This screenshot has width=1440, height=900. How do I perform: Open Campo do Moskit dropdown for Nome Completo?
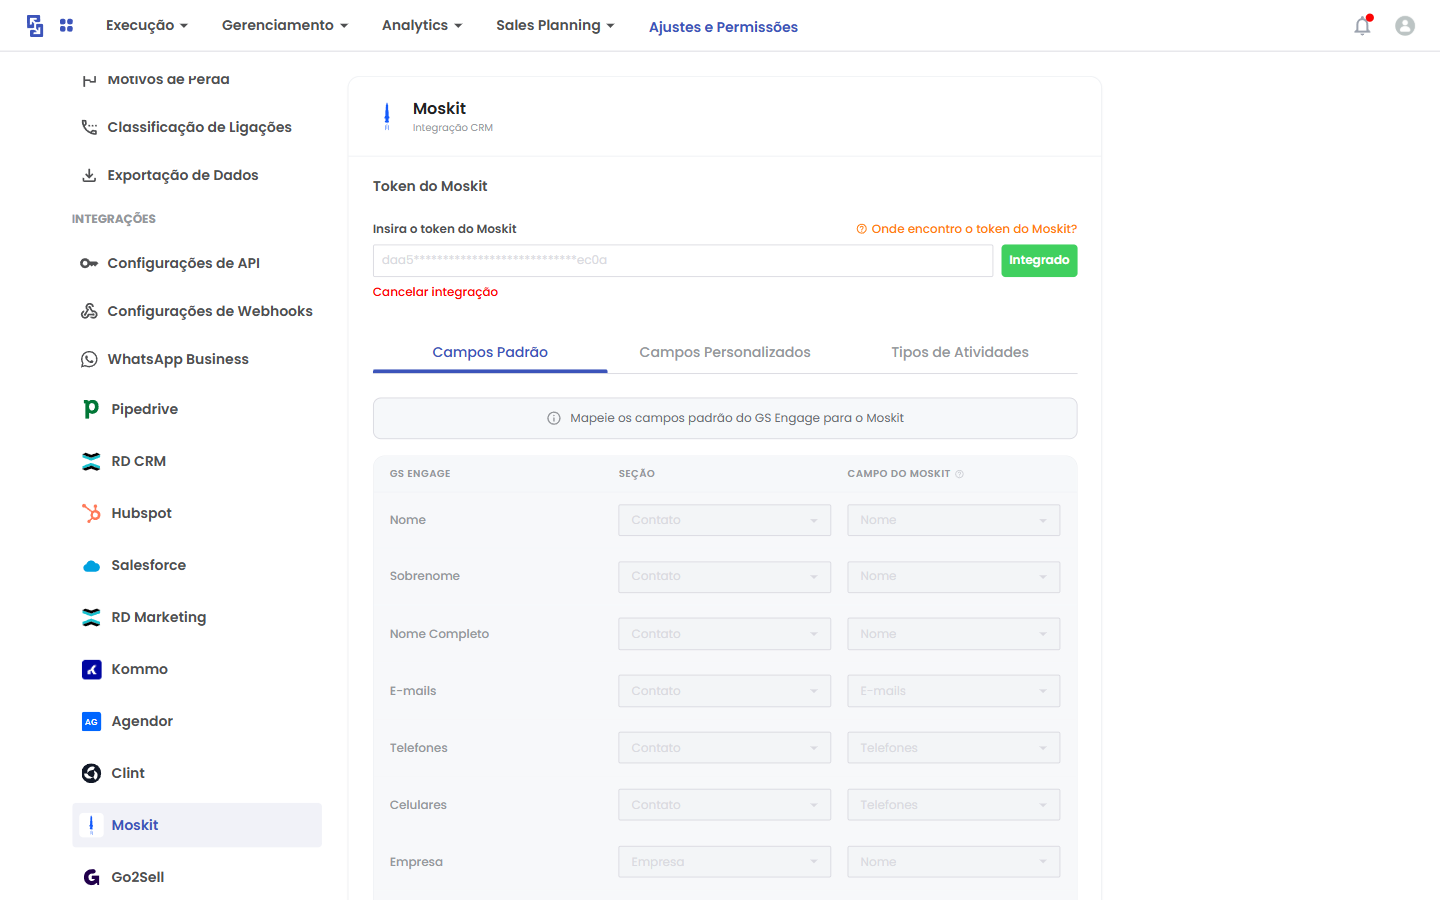click(x=954, y=634)
